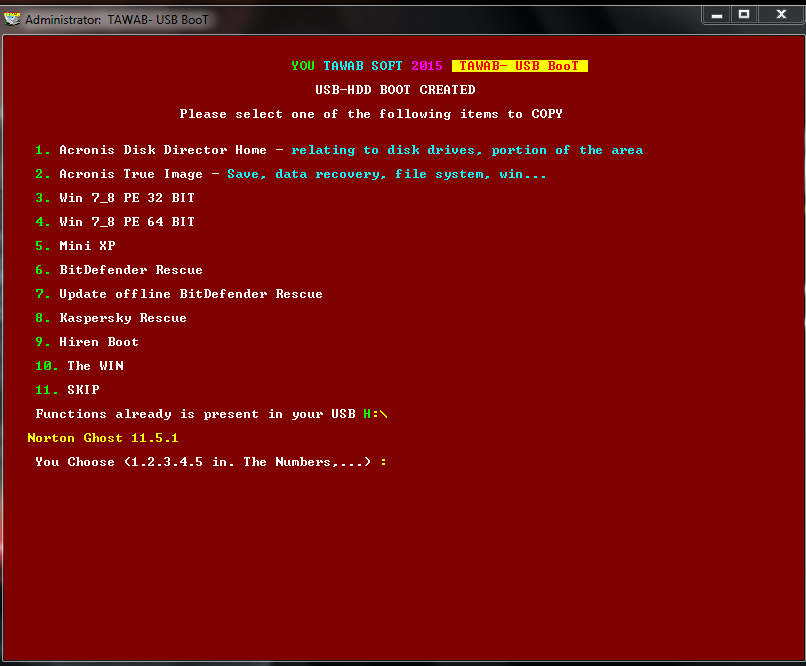Click the green drive letter 'H:\'
Image resolution: width=806 pixels, height=666 pixels.
pyautogui.click(x=375, y=414)
